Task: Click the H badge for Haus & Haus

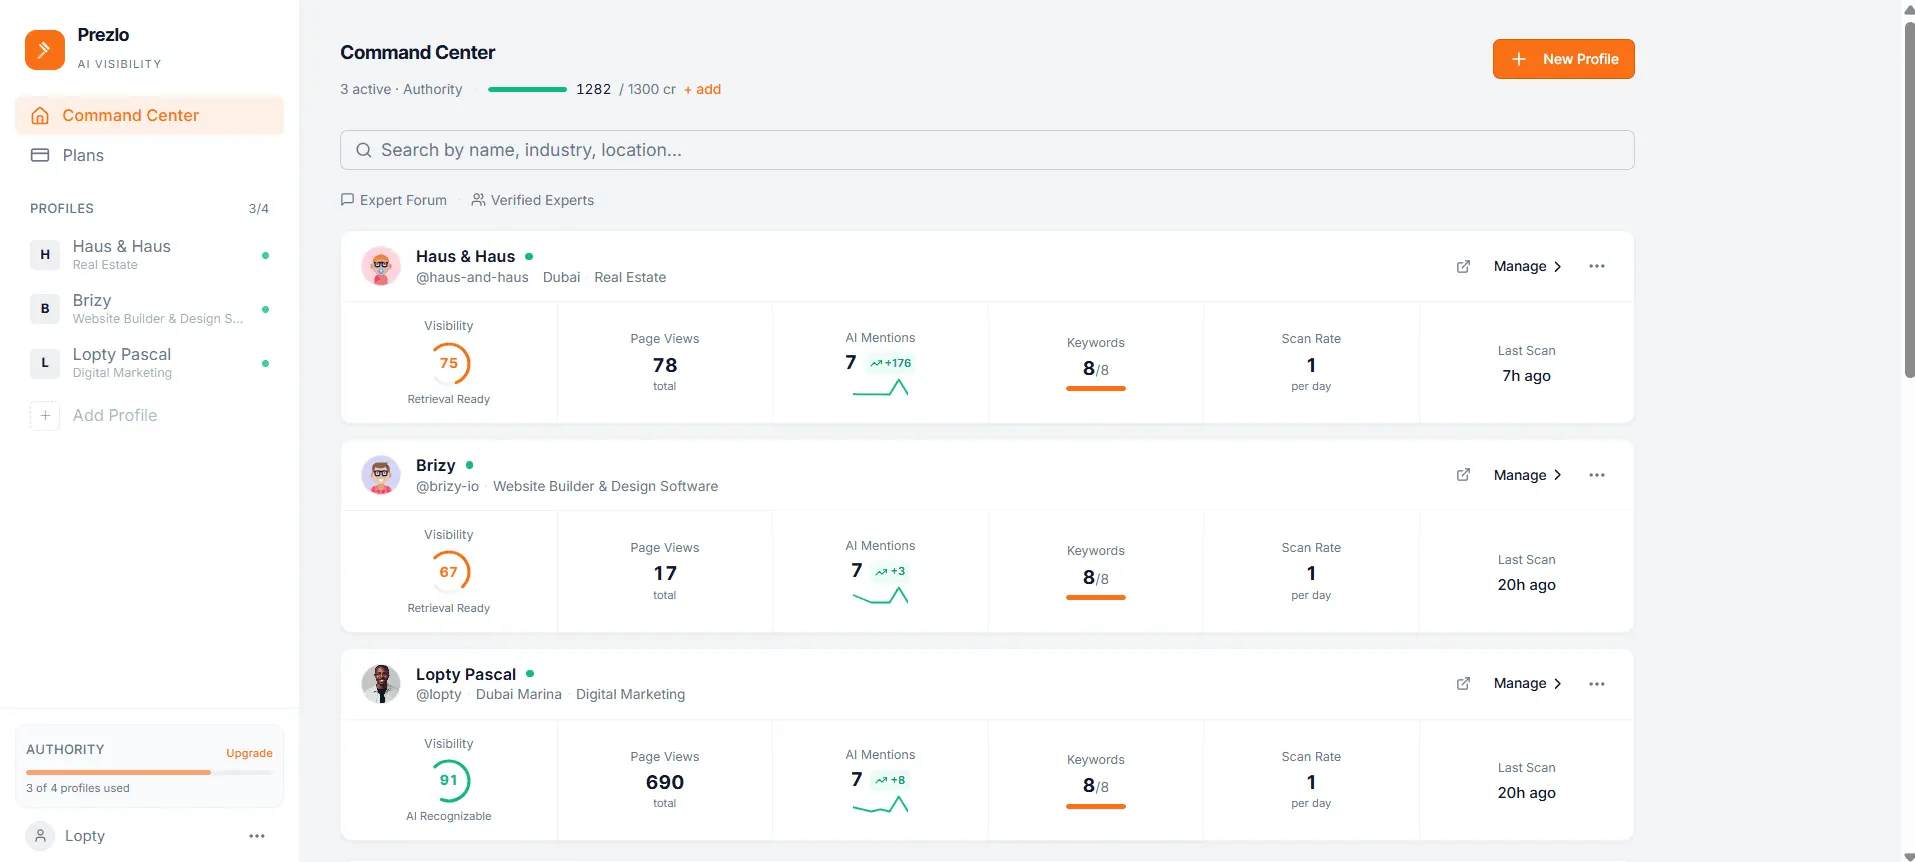Action: (45, 255)
